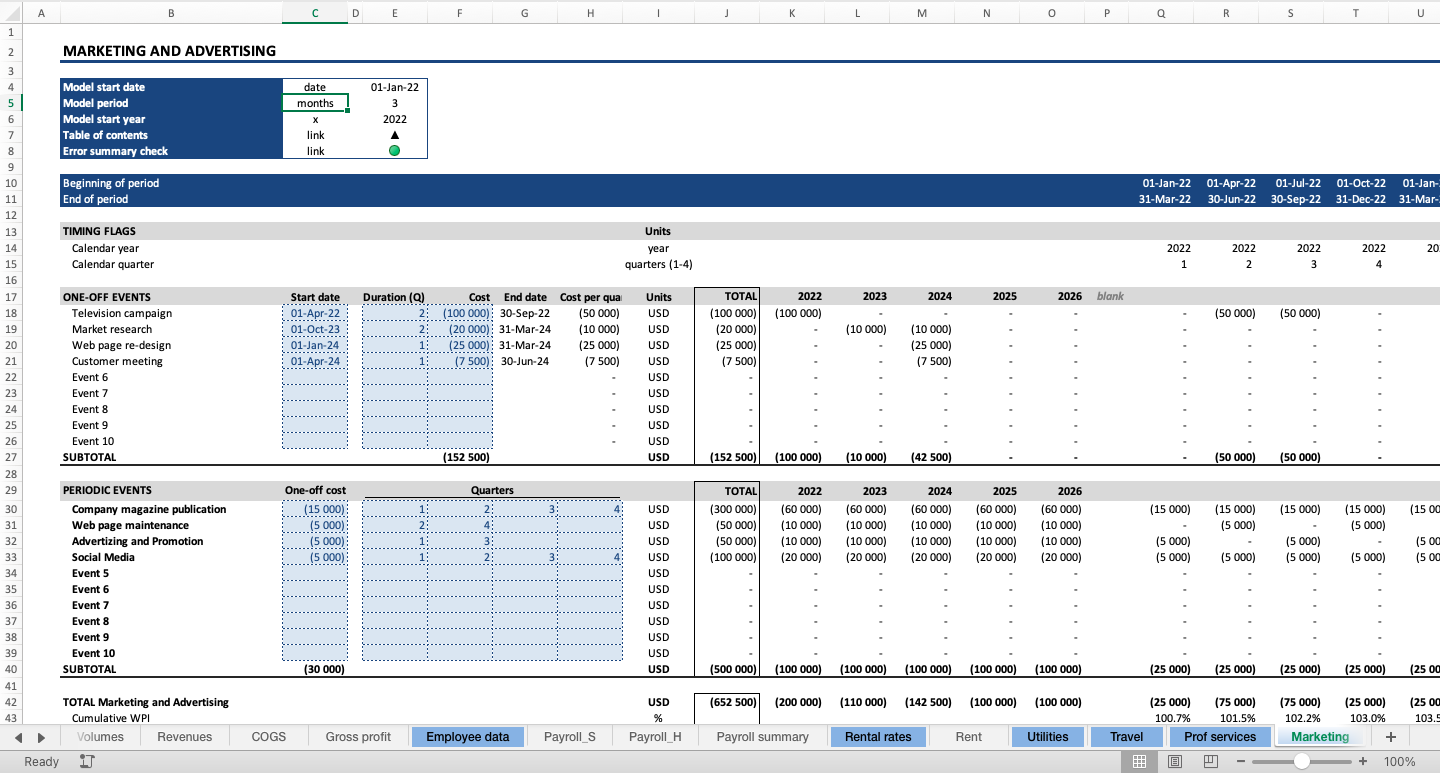Click the green error check indicator
This screenshot has width=1440, height=773.
394,151
